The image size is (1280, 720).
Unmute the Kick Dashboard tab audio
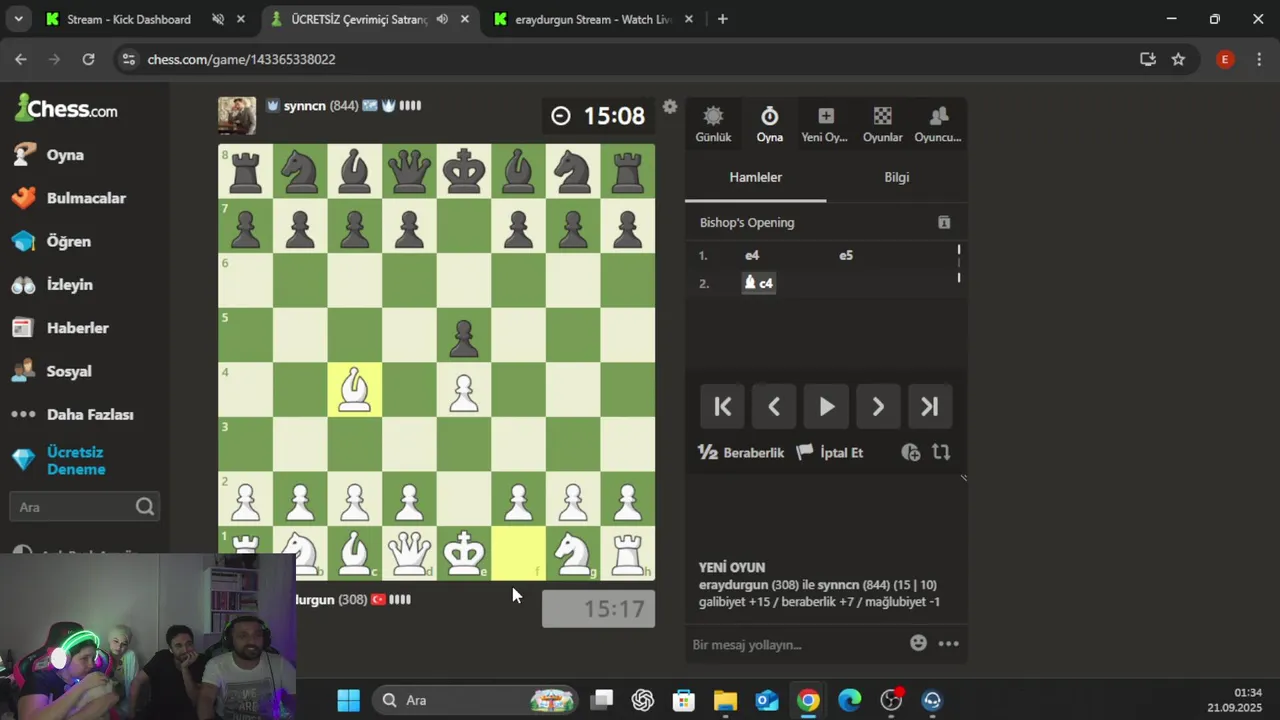218,19
